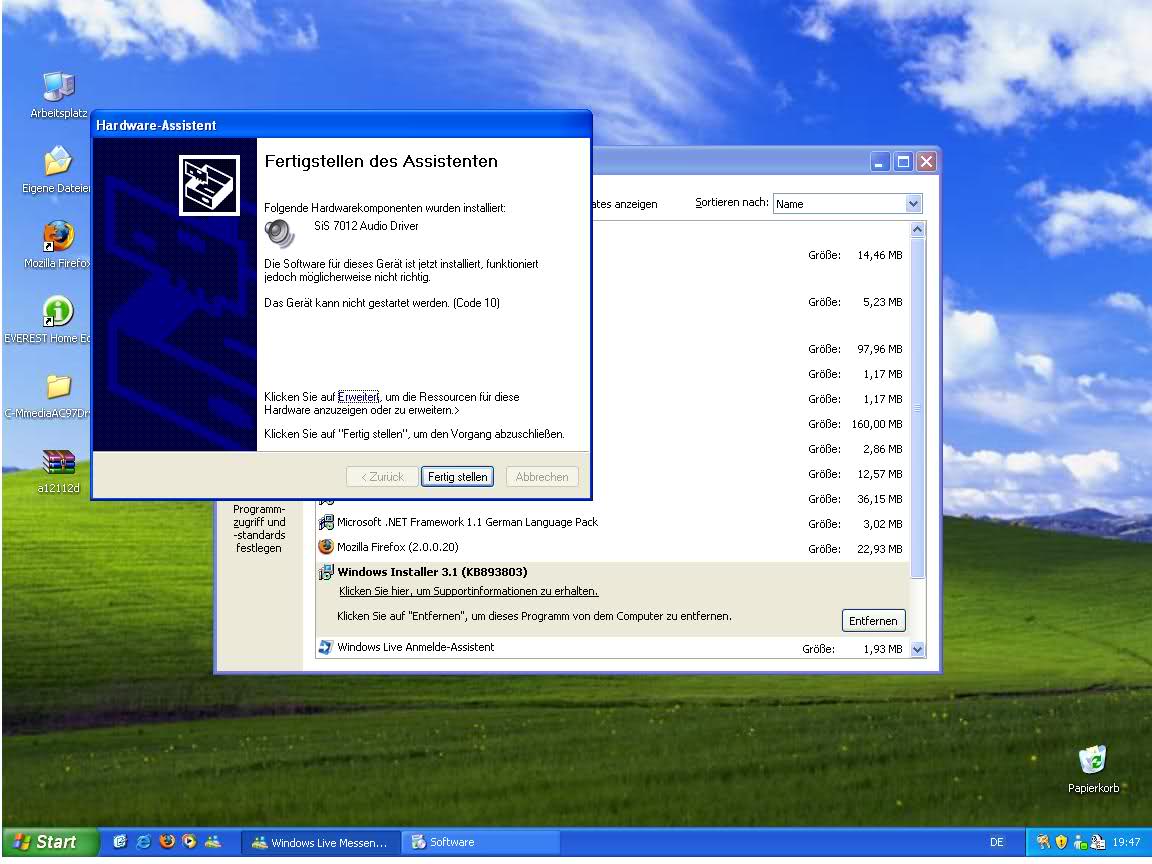Screen dimensions: 1152x864
Task: Switch to the Software taskbar button
Action: (481, 843)
